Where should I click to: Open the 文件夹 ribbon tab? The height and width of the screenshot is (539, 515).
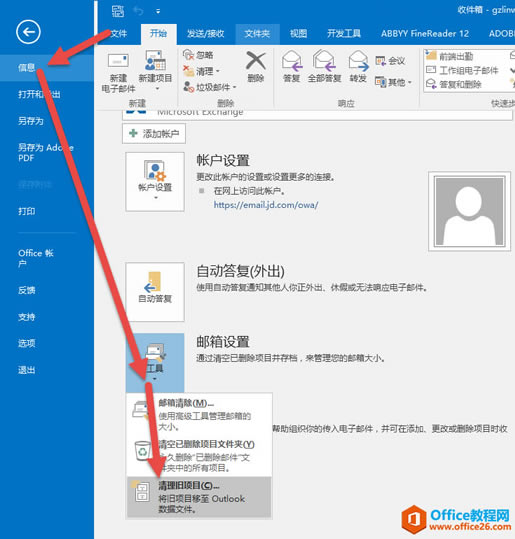click(x=257, y=34)
